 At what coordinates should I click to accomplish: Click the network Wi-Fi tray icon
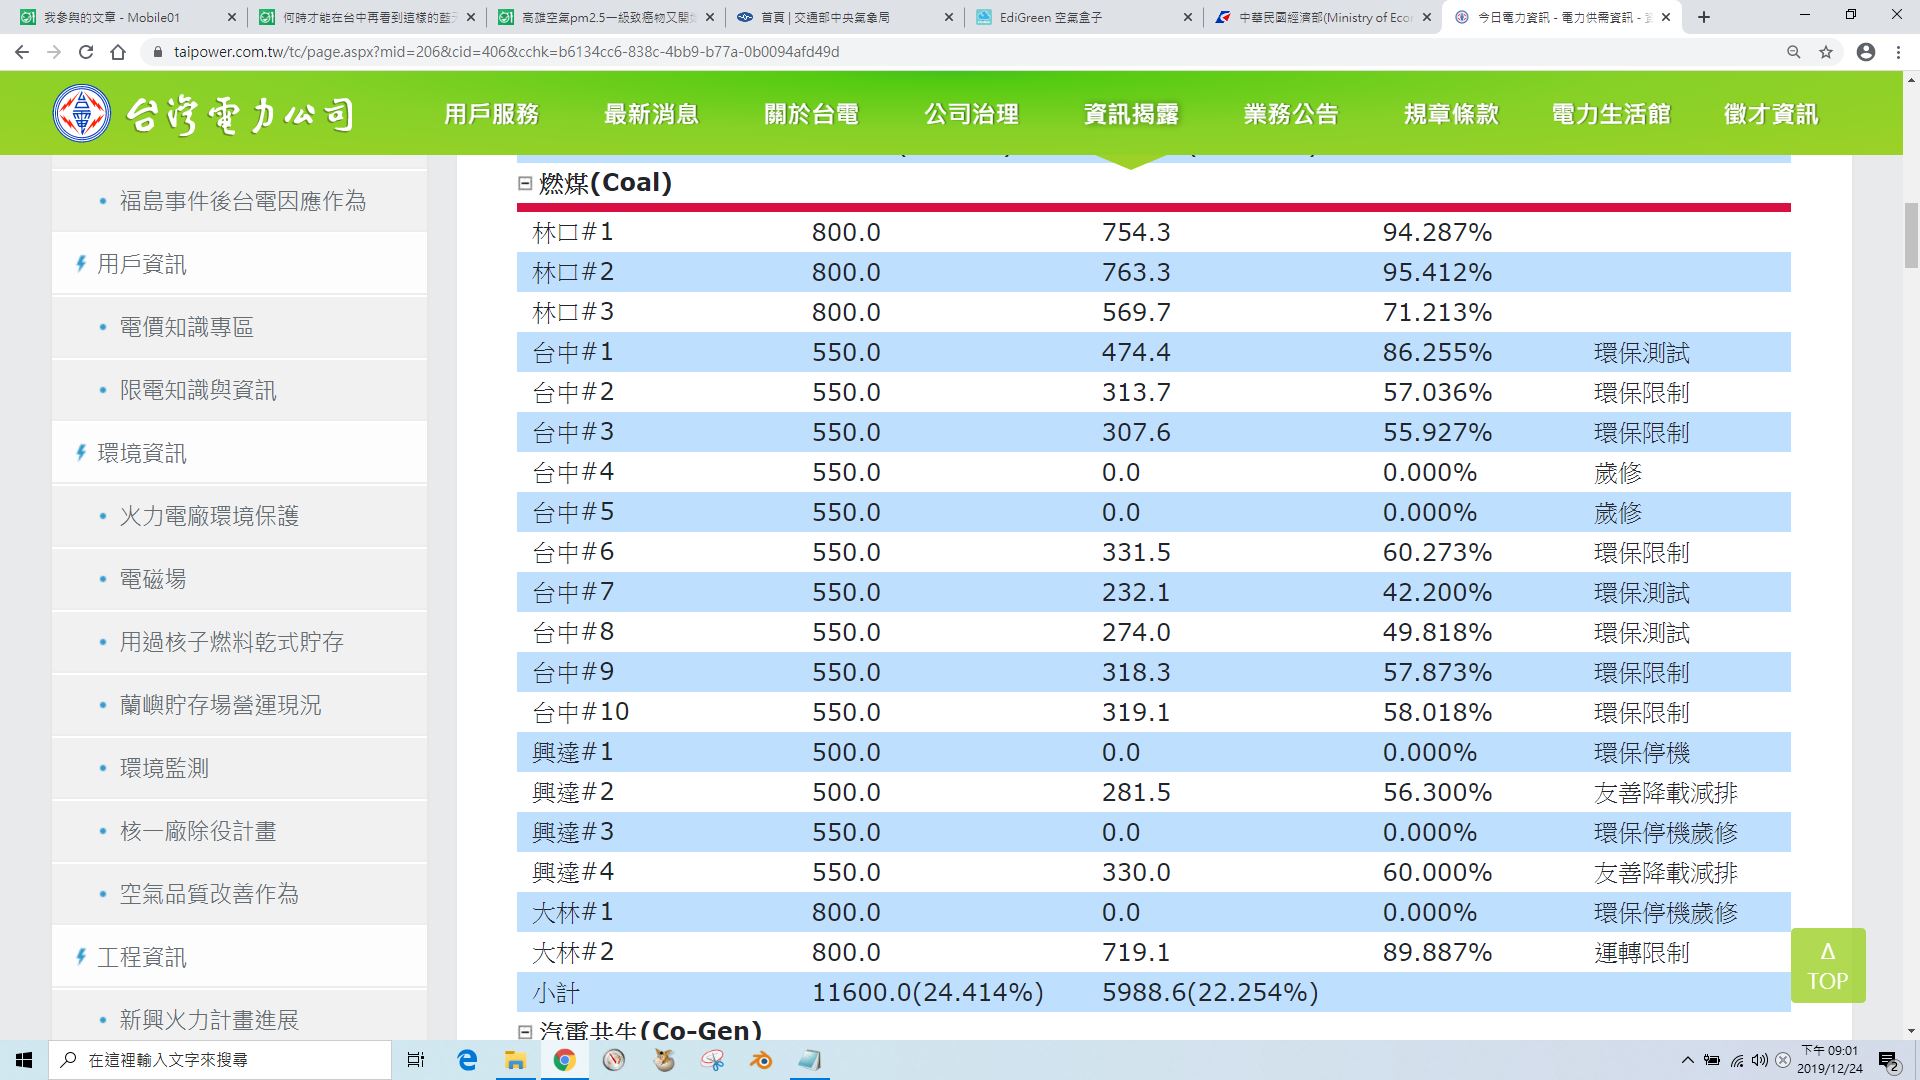pyautogui.click(x=1737, y=1060)
